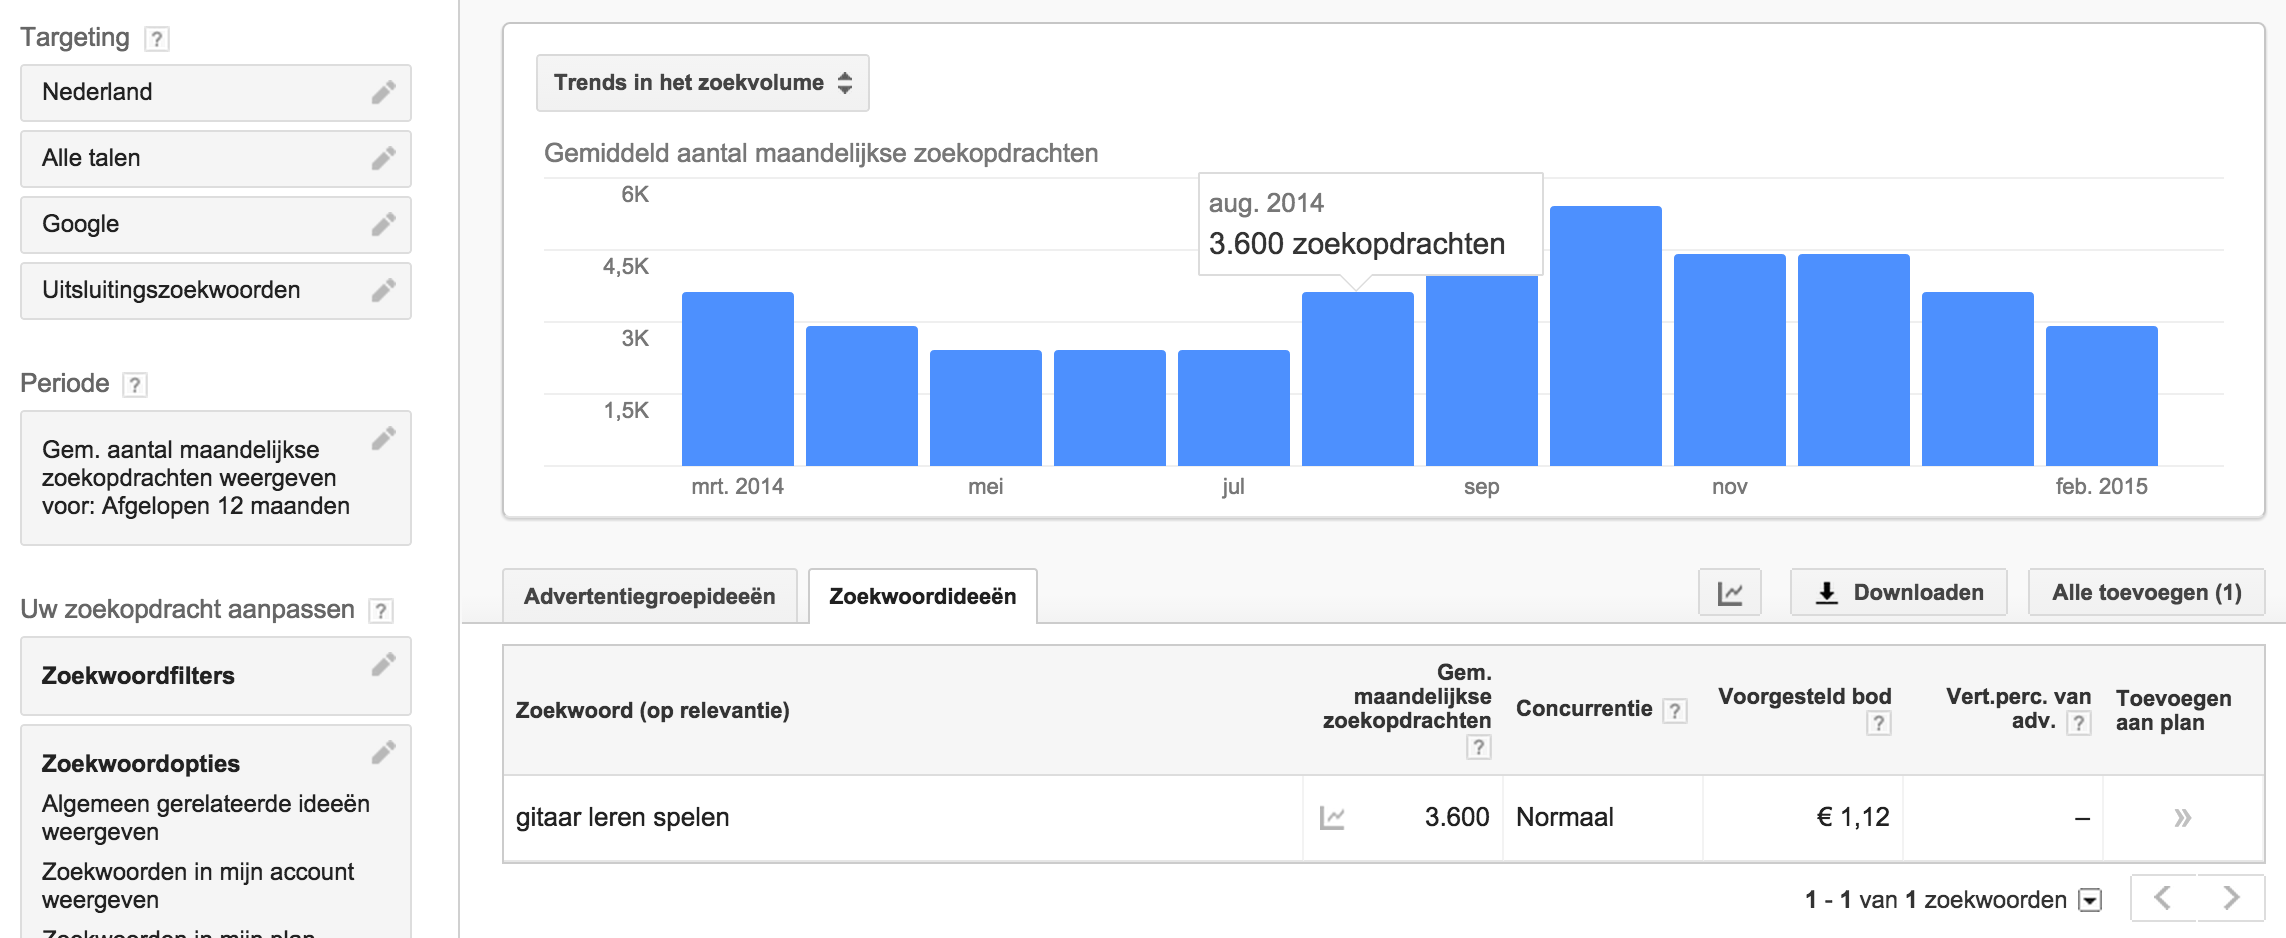The image size is (2286, 938).
Task: Select the Nederland targeting field
Action: (216, 93)
